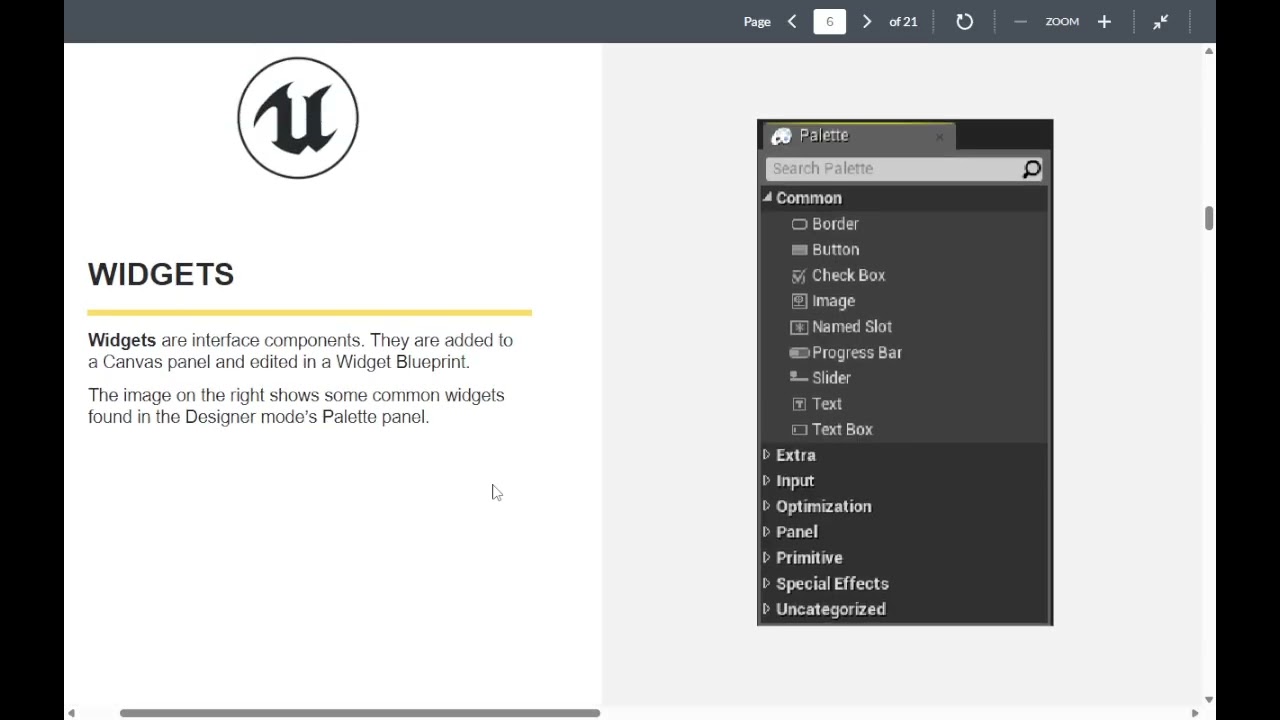Select the Palette tab

click(x=857, y=136)
